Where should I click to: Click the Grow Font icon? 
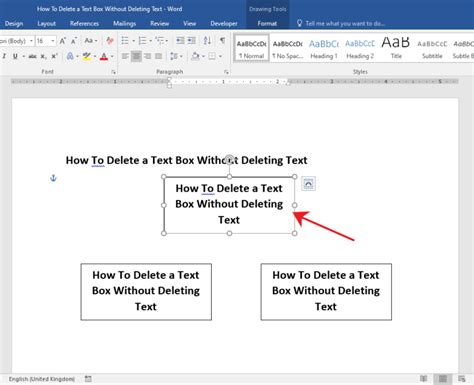coord(62,41)
